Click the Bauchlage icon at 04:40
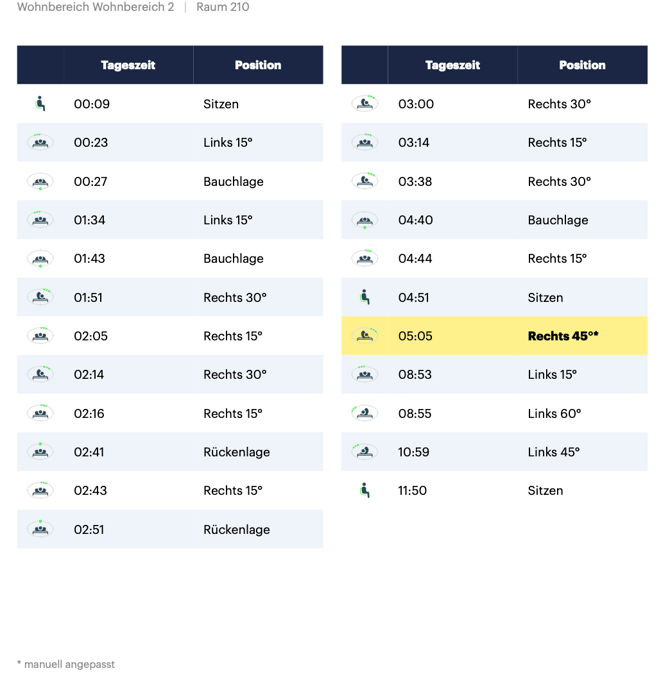 (x=365, y=220)
